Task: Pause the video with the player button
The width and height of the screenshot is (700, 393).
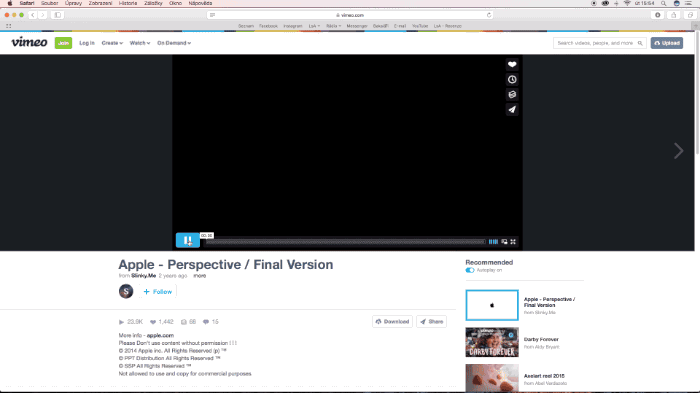Action: tap(188, 240)
